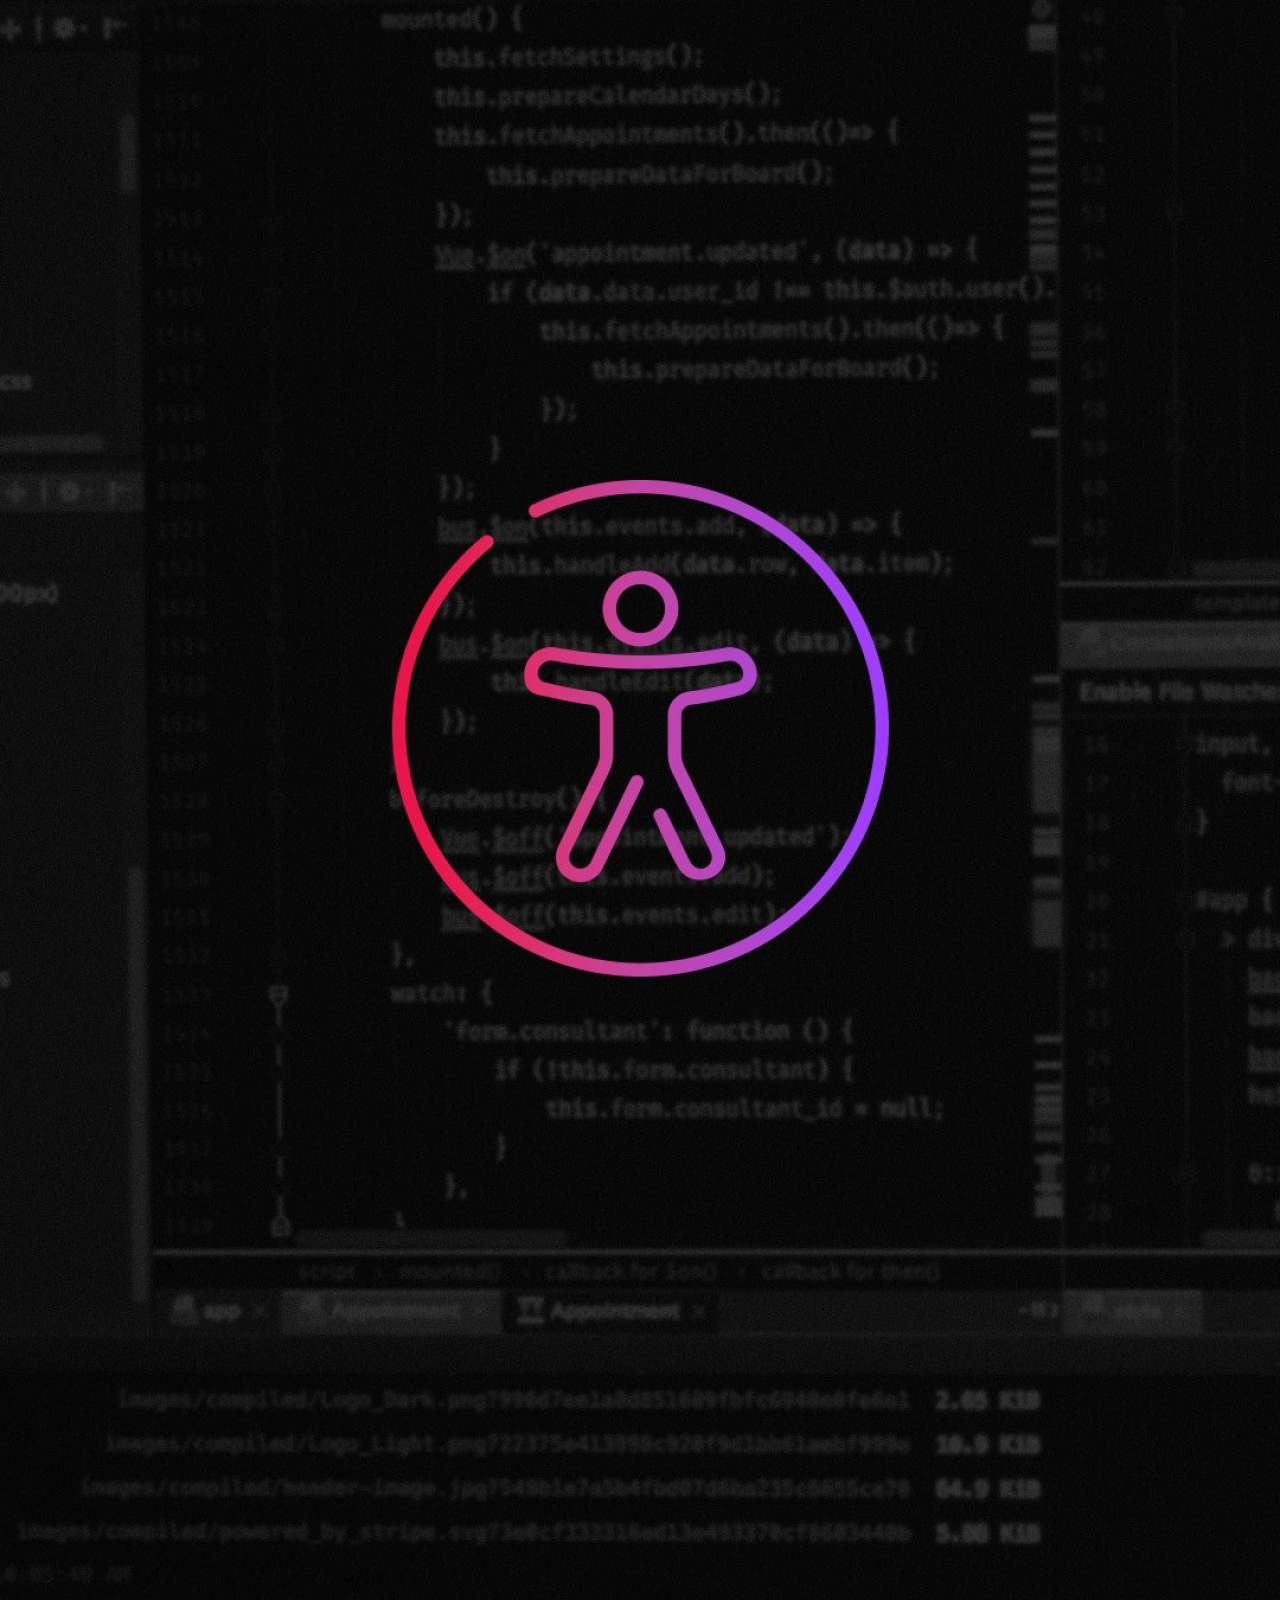This screenshot has height=1600, width=1280.
Task: Select the active Appointment tab
Action: (x=613, y=1311)
